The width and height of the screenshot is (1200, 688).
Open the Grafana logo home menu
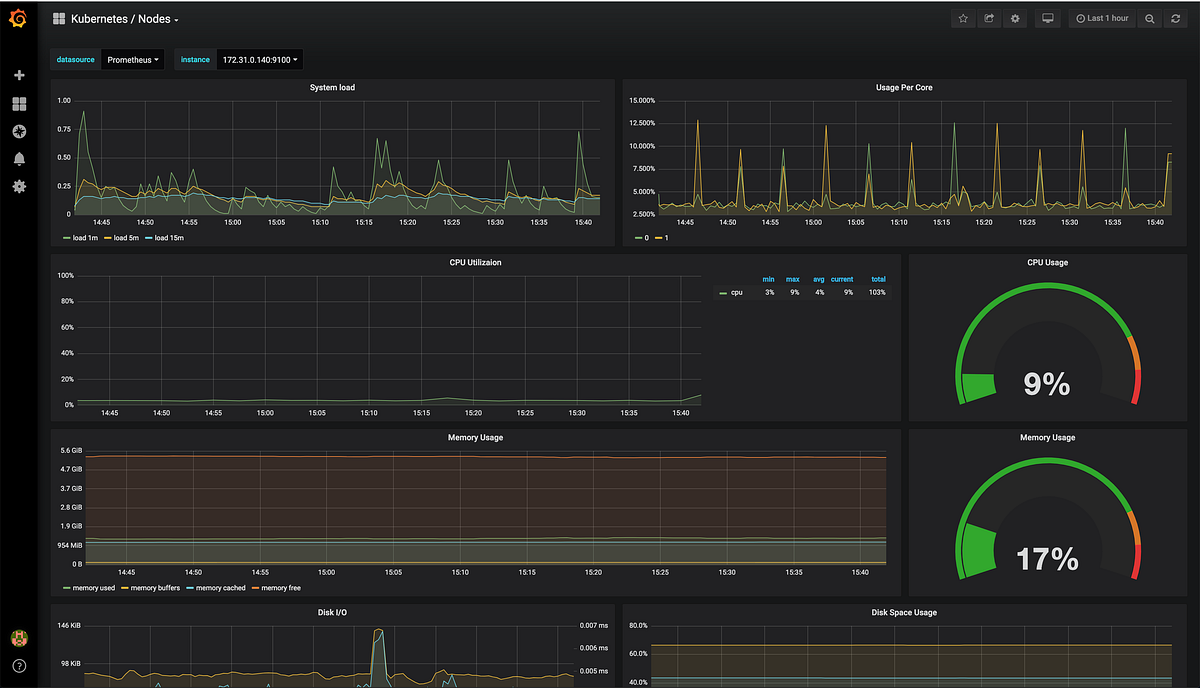click(18, 19)
